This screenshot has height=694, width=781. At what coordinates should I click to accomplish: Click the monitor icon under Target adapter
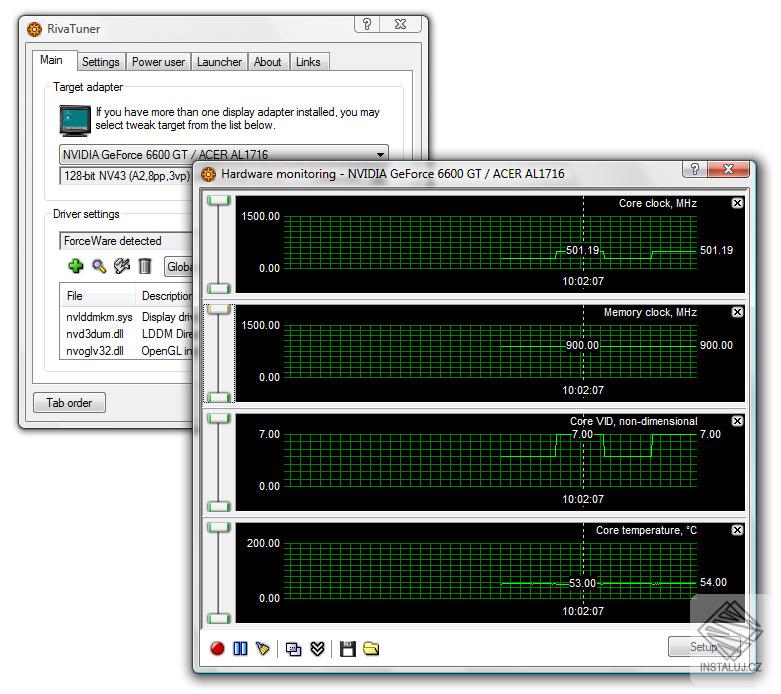pyautogui.click(x=75, y=120)
